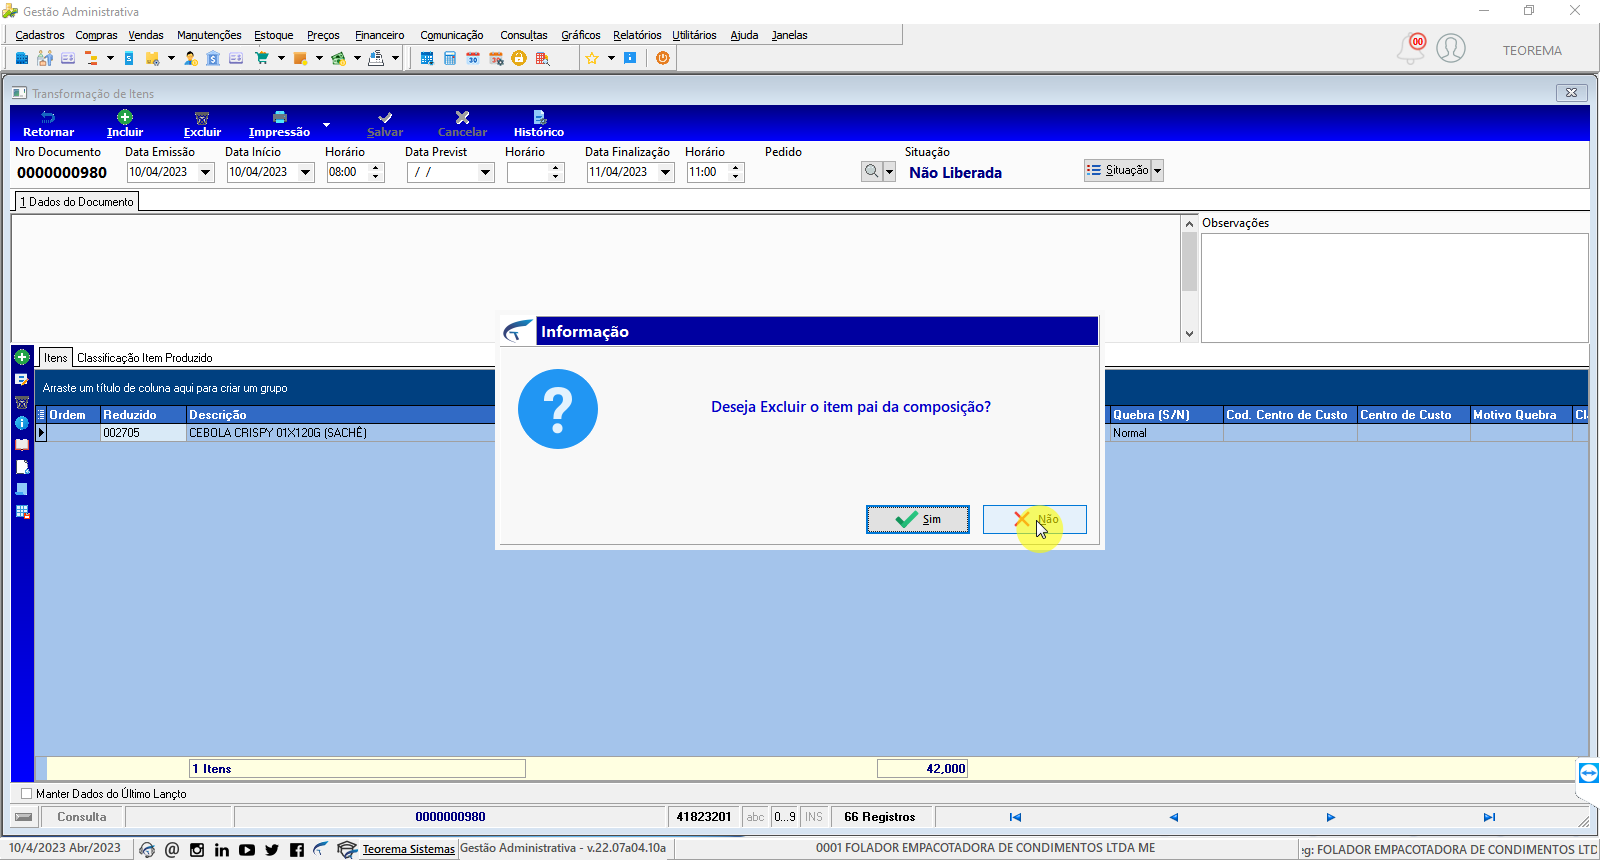The height and width of the screenshot is (860, 1600).
Task: Toggle Manter Dados do Último Lançto checkbox
Action: 27,794
